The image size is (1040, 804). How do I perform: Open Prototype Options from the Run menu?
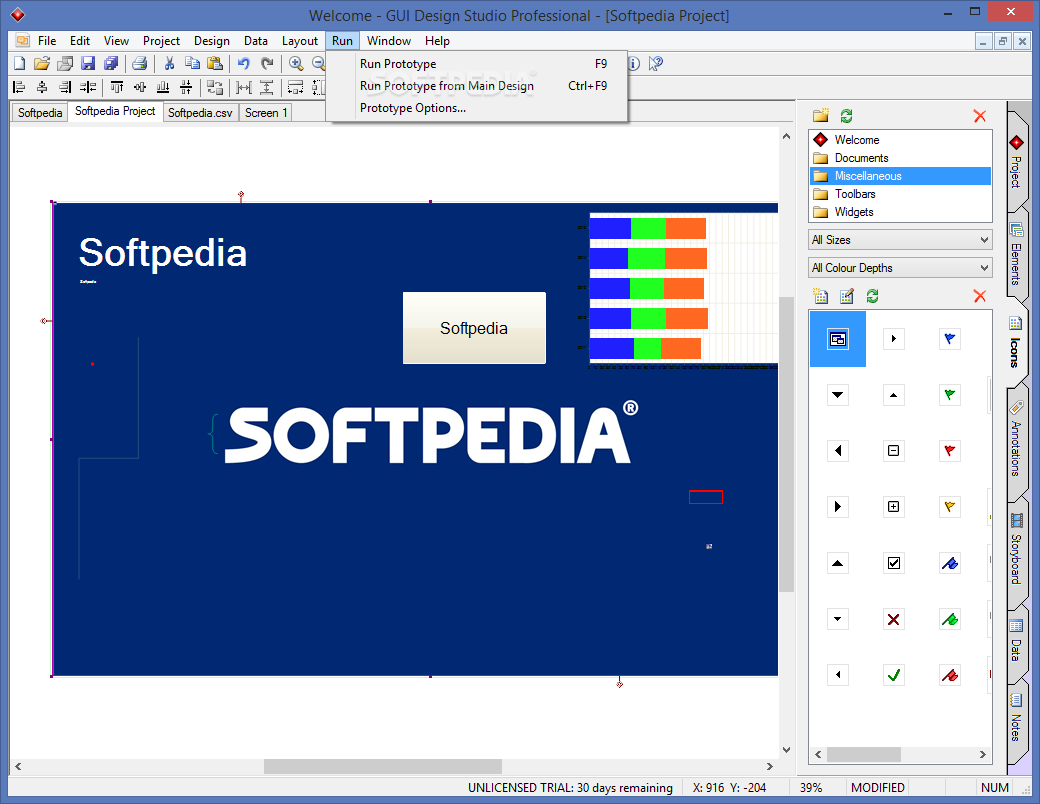pos(412,108)
